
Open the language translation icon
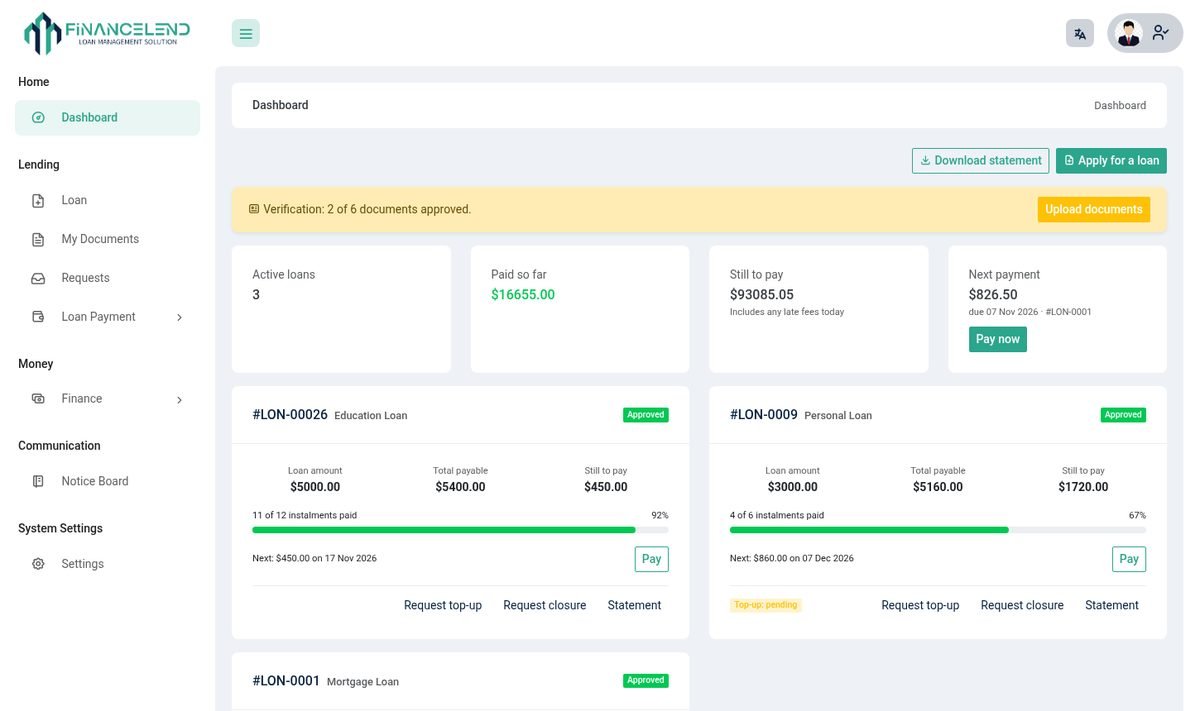[x=1080, y=33]
